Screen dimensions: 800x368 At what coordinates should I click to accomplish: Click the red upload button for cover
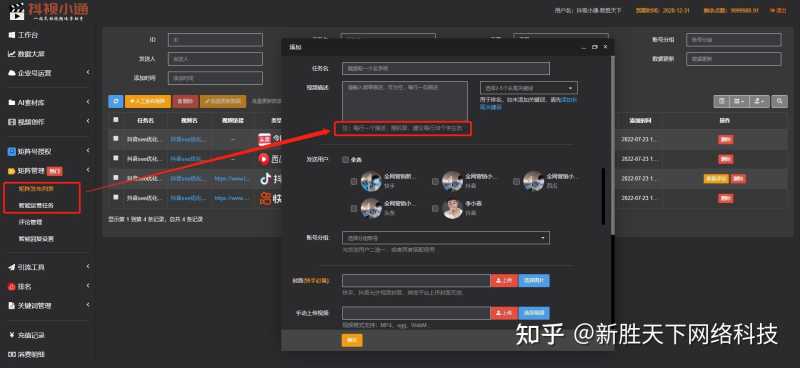pos(504,281)
